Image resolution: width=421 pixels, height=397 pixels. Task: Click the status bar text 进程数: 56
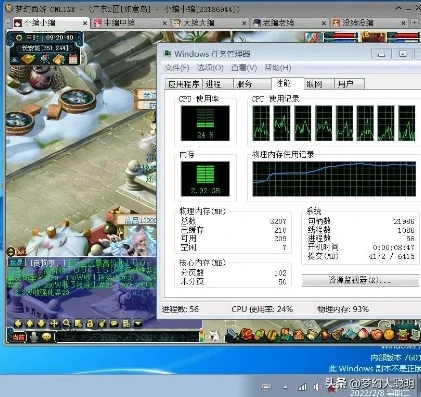click(x=180, y=309)
